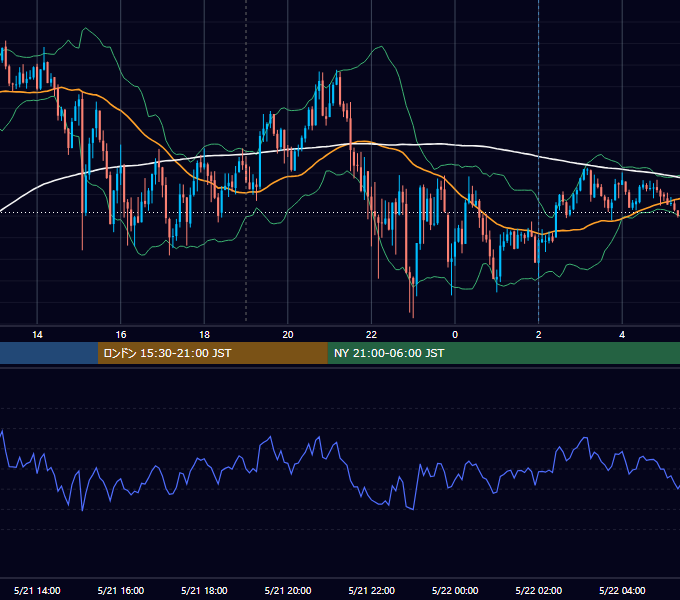Click the NY 21:00-06:00 JST session bar
The height and width of the screenshot is (600, 680).
[x=503, y=353]
